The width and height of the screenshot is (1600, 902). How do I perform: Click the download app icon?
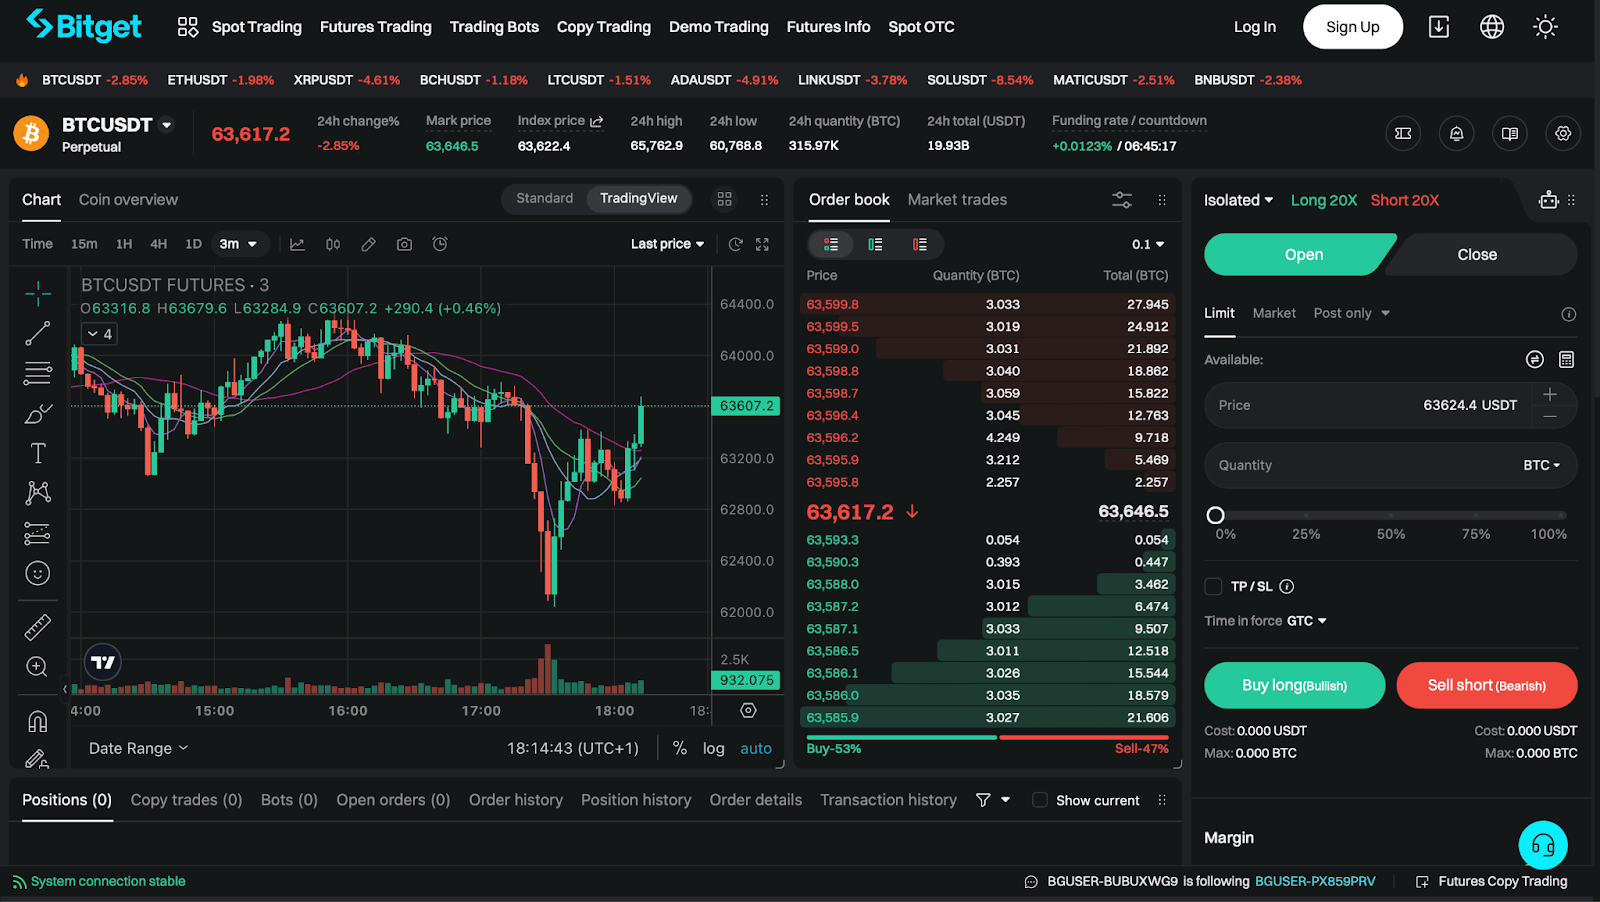click(x=1438, y=27)
